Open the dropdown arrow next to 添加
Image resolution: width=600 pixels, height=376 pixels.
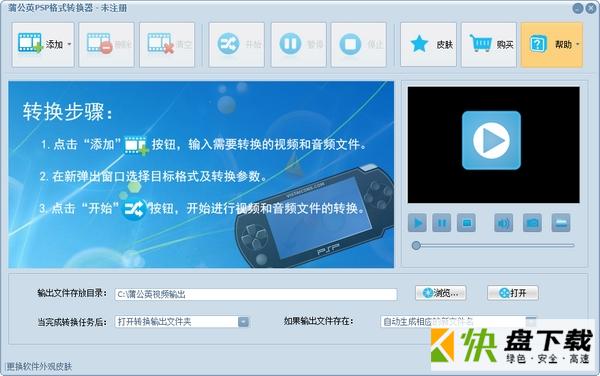click(x=69, y=44)
